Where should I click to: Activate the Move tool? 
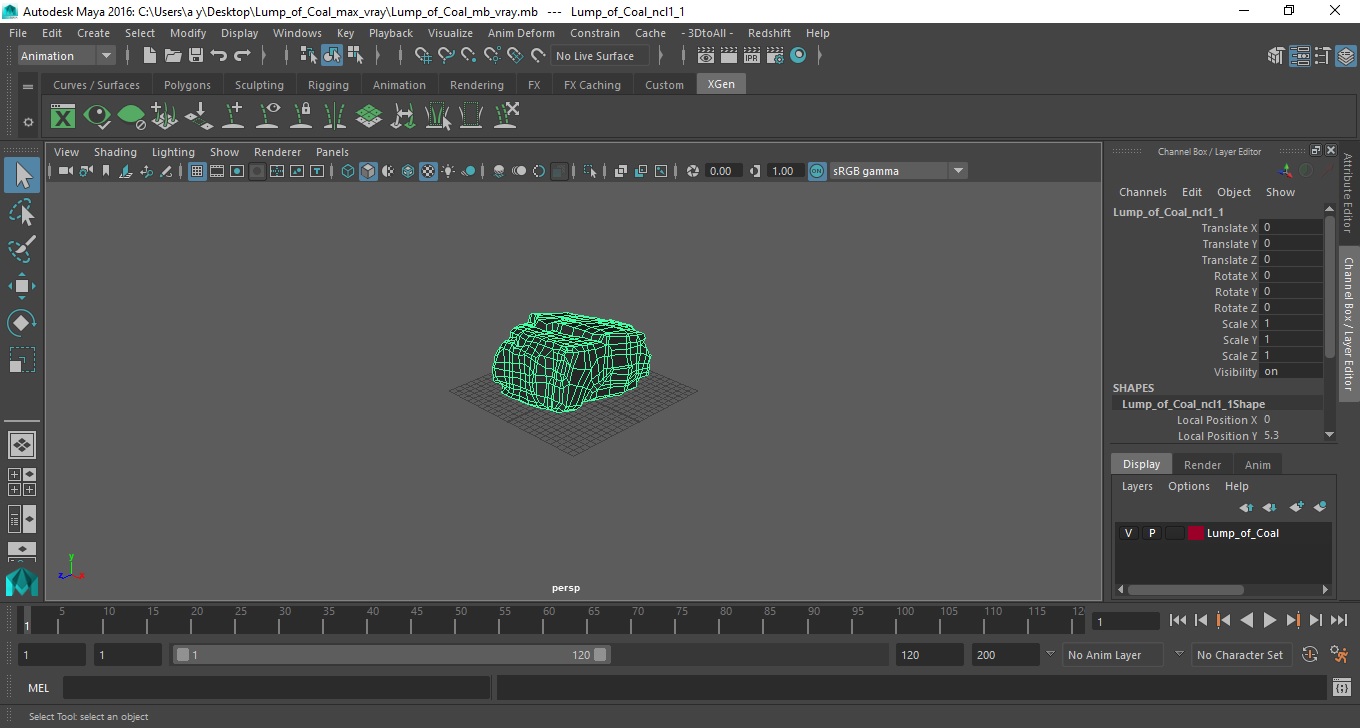(x=22, y=286)
